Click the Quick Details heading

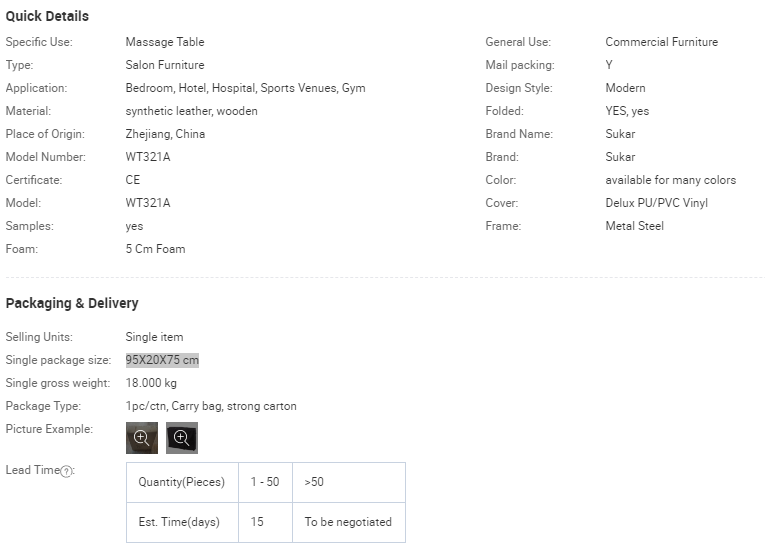pyautogui.click(x=47, y=16)
